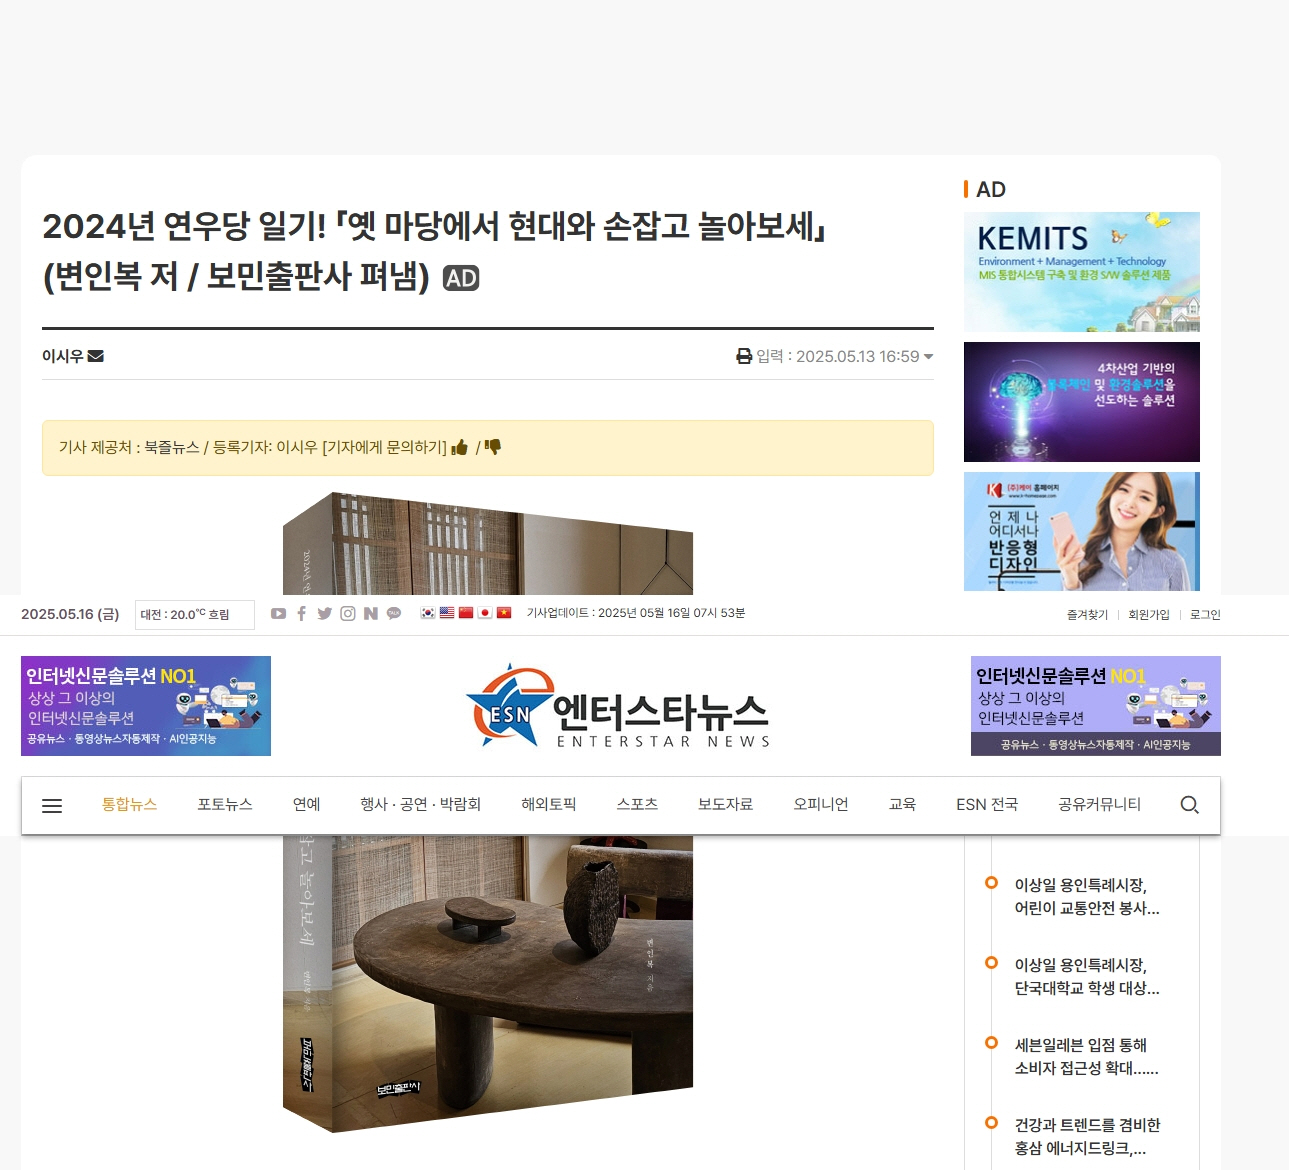Viewport: 1289px width, 1170px height.
Task: Email reporter 이시우 via envelope icon
Action: pyautogui.click(x=96, y=356)
